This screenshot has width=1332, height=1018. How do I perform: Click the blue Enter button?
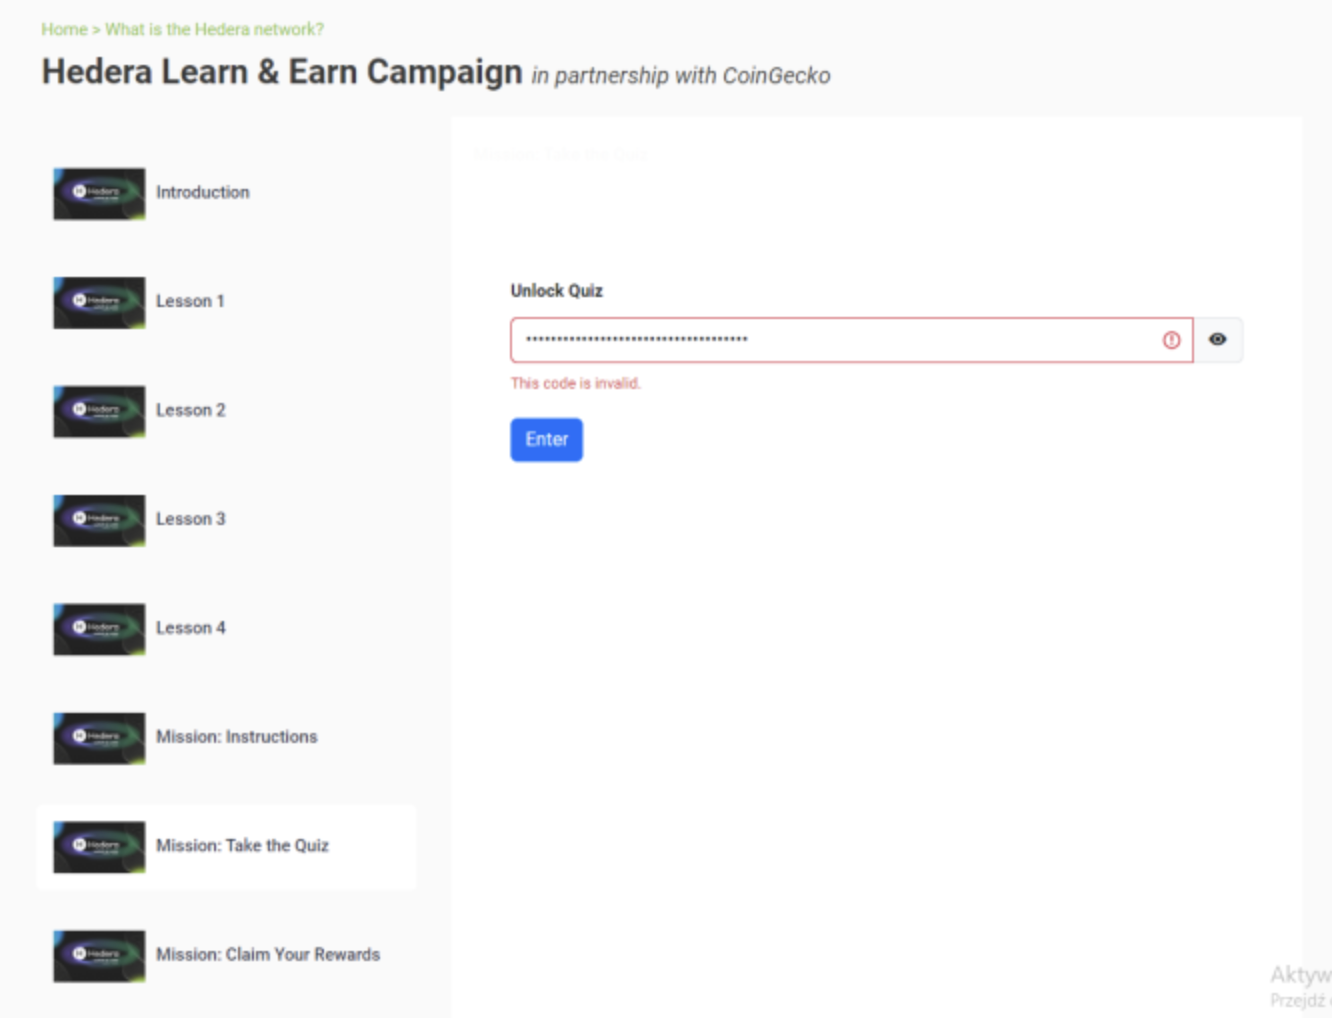[547, 440]
